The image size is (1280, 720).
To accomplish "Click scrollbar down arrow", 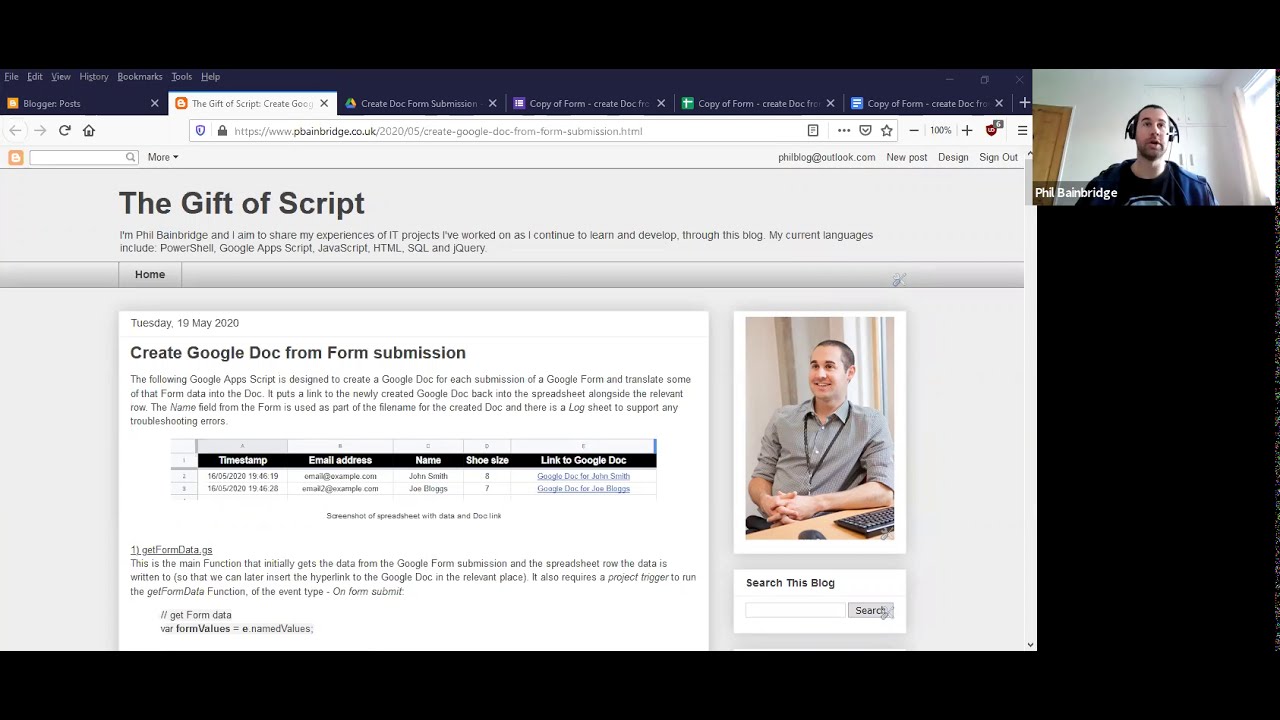I will (x=1031, y=645).
